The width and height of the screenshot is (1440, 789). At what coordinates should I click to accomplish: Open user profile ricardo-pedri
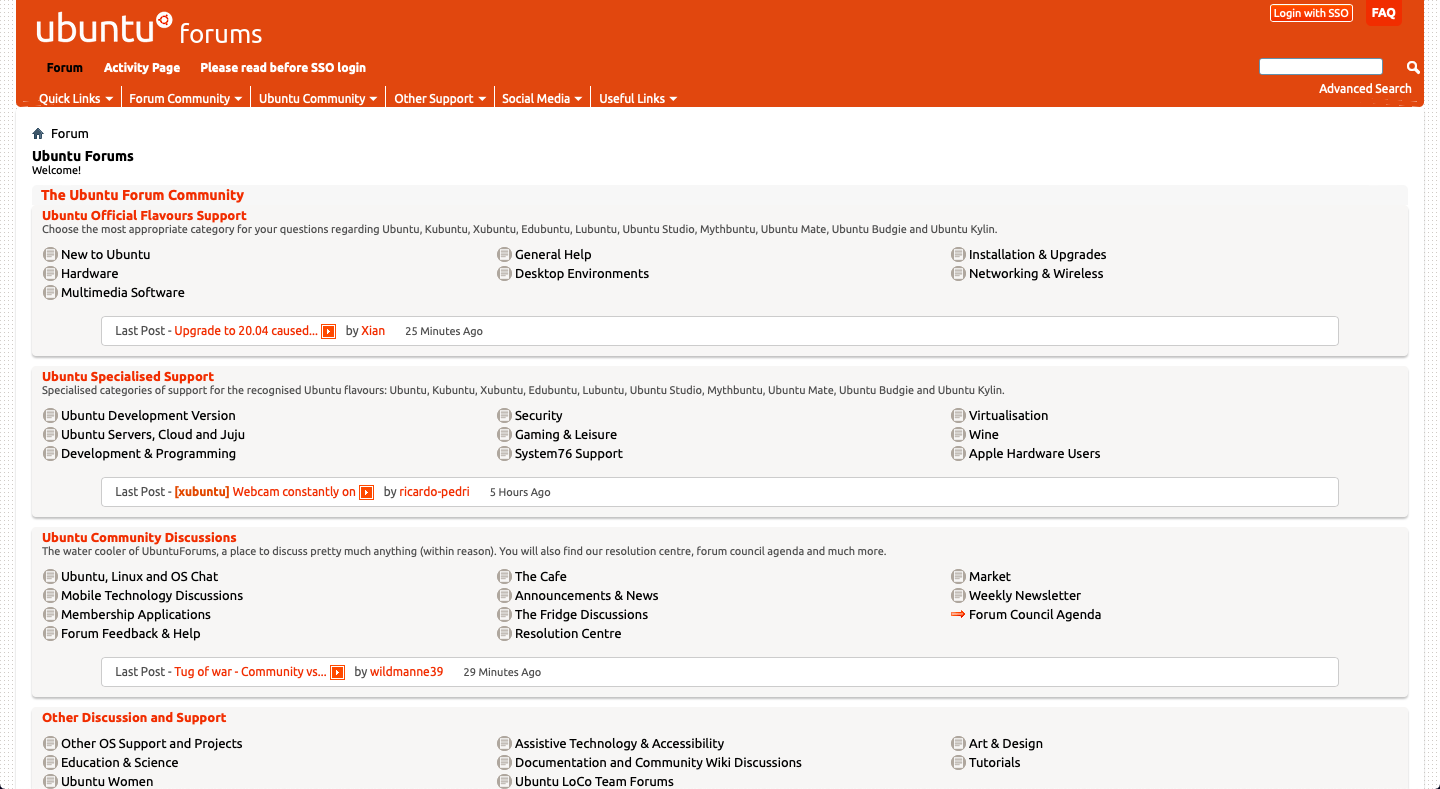click(x=434, y=492)
